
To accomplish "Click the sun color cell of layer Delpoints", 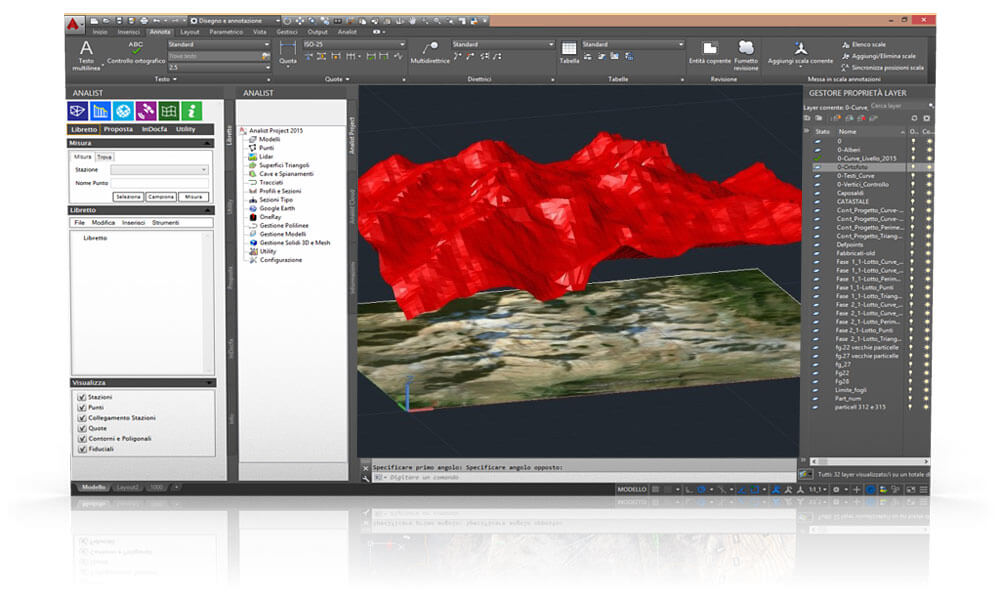I will (927, 244).
